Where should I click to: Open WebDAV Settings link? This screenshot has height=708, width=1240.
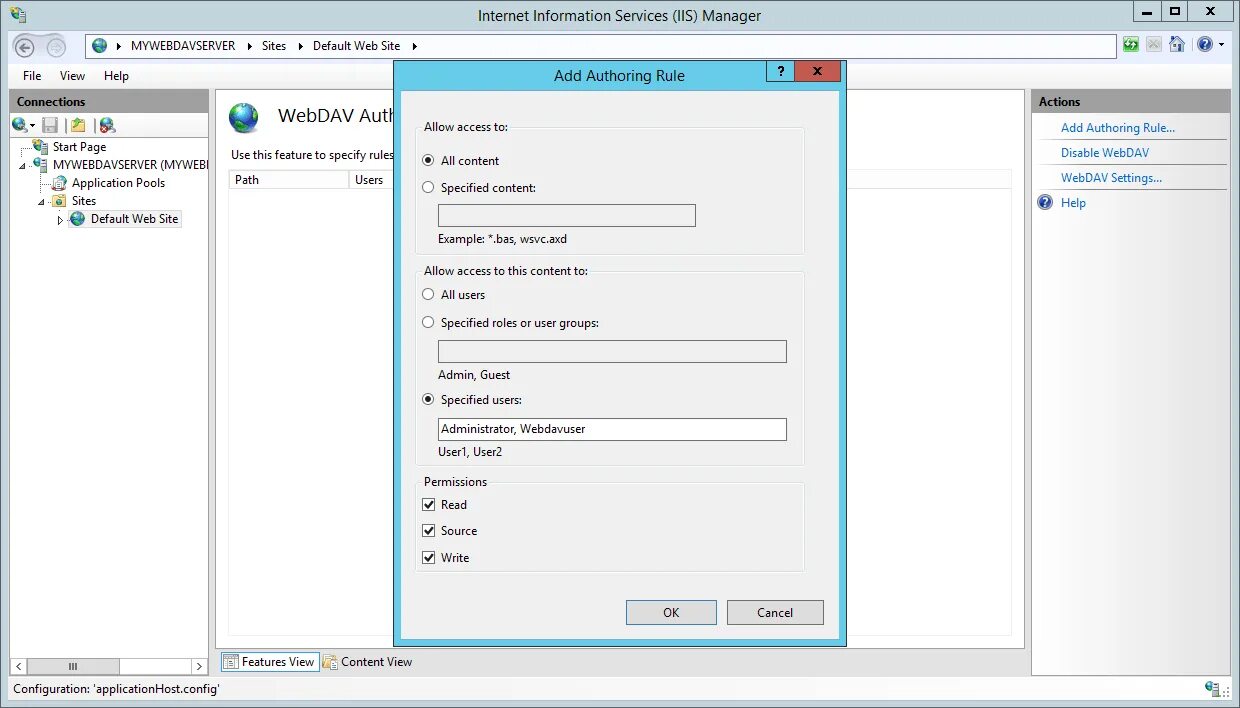[x=1111, y=178]
